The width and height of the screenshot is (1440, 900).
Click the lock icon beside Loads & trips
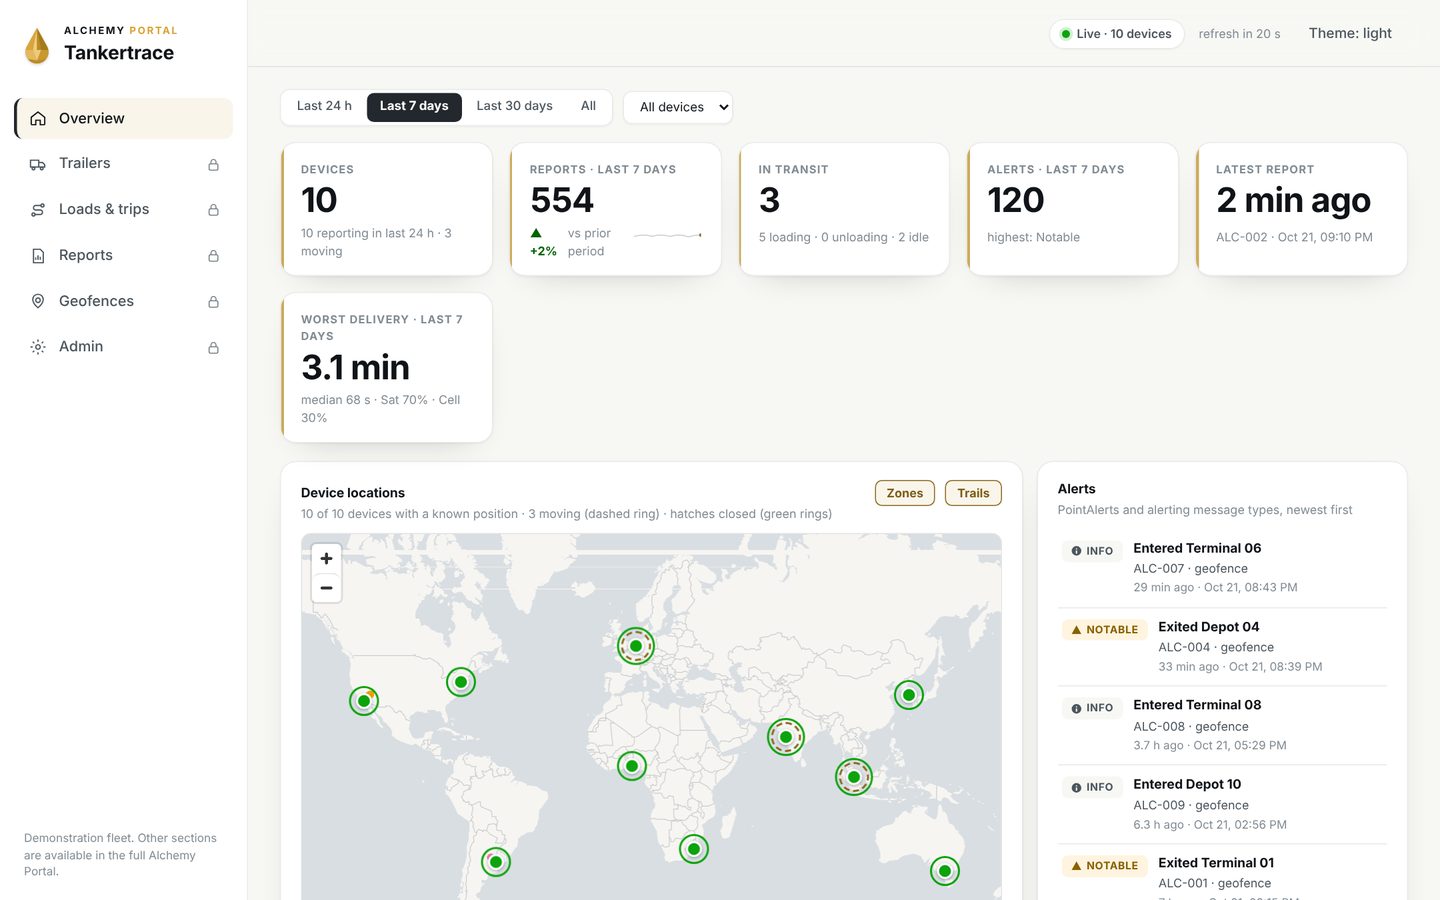213,210
